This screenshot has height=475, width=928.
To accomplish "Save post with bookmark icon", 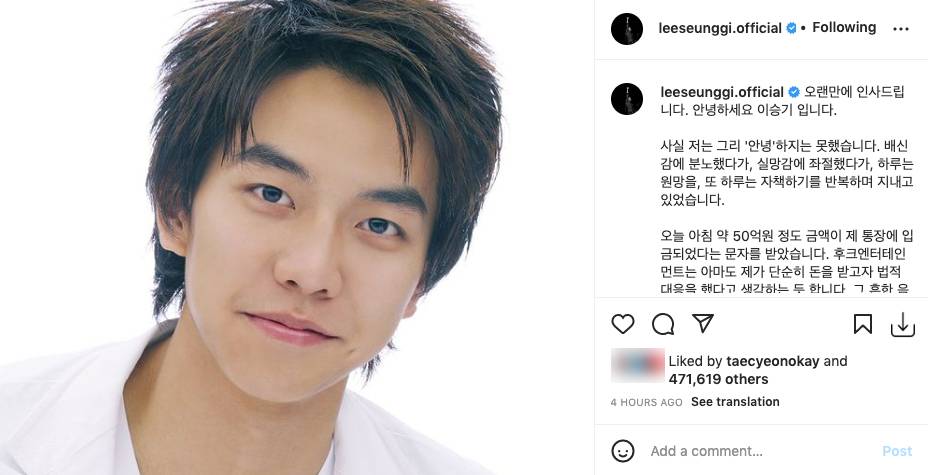I will tap(863, 324).
